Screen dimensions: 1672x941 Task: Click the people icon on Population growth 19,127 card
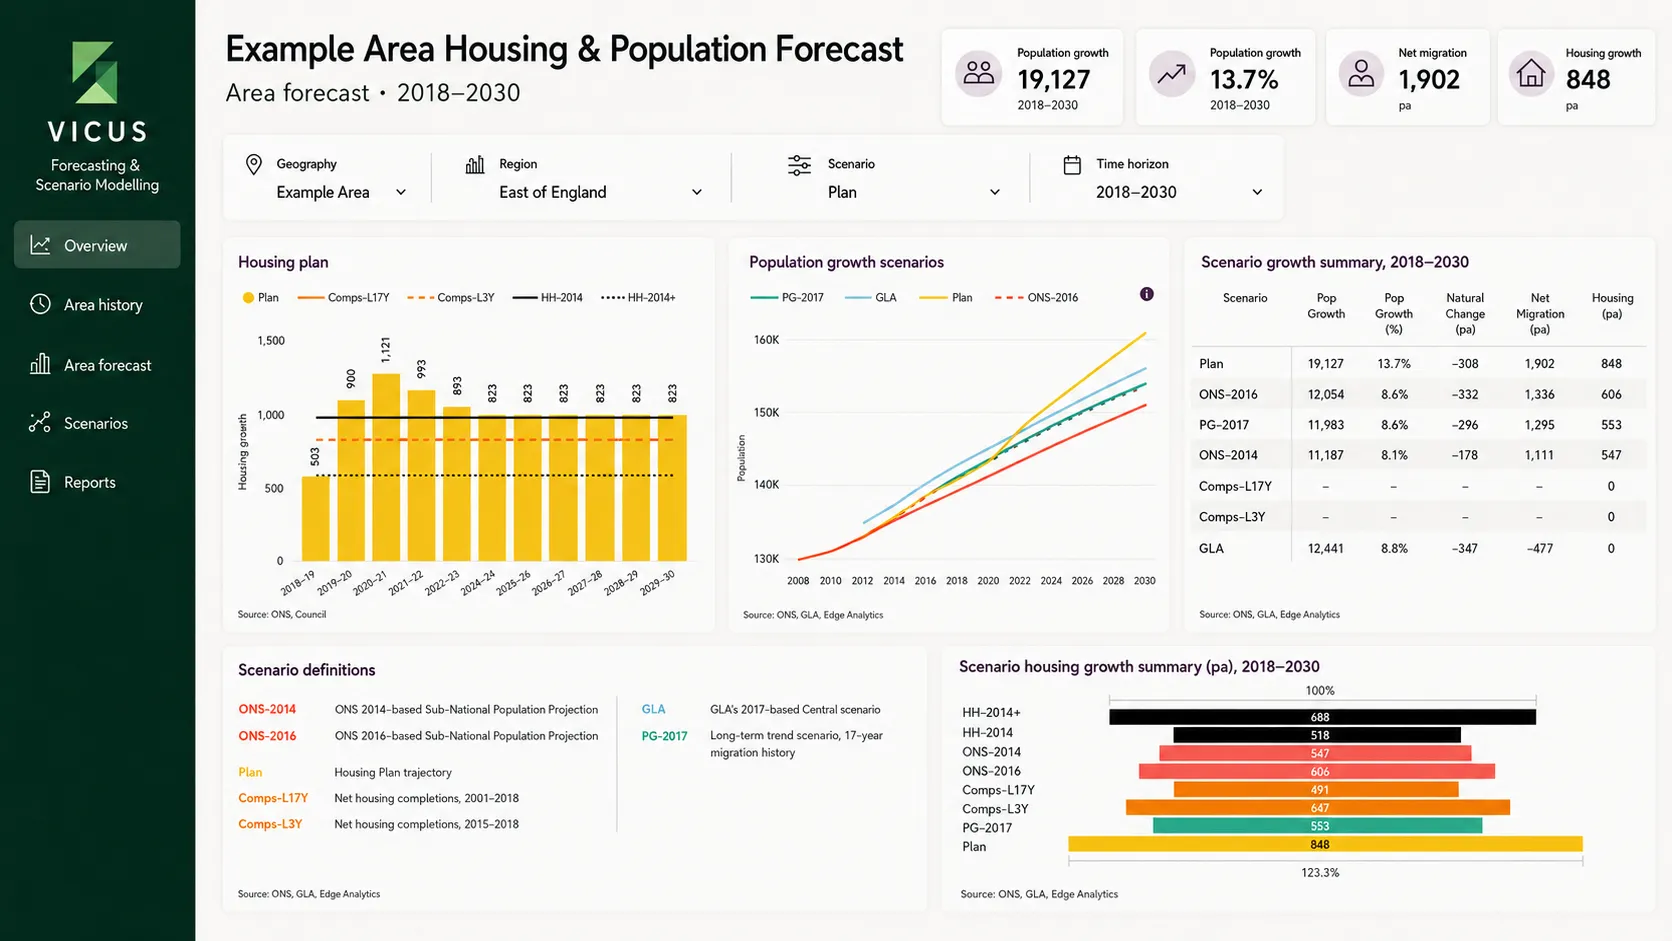(x=979, y=73)
